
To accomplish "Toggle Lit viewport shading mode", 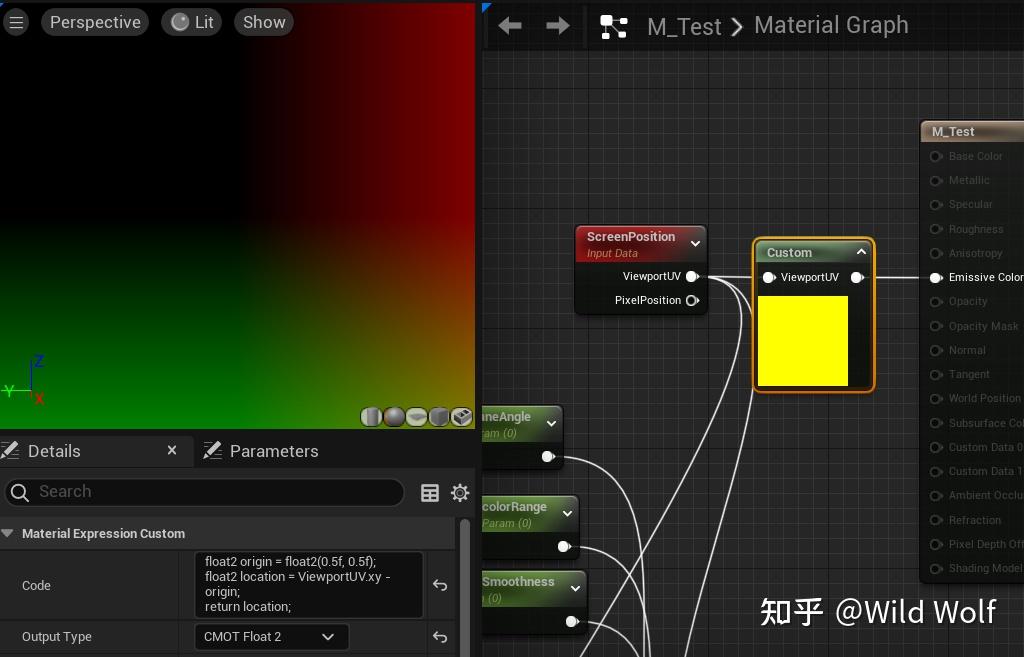I will 191,21.
